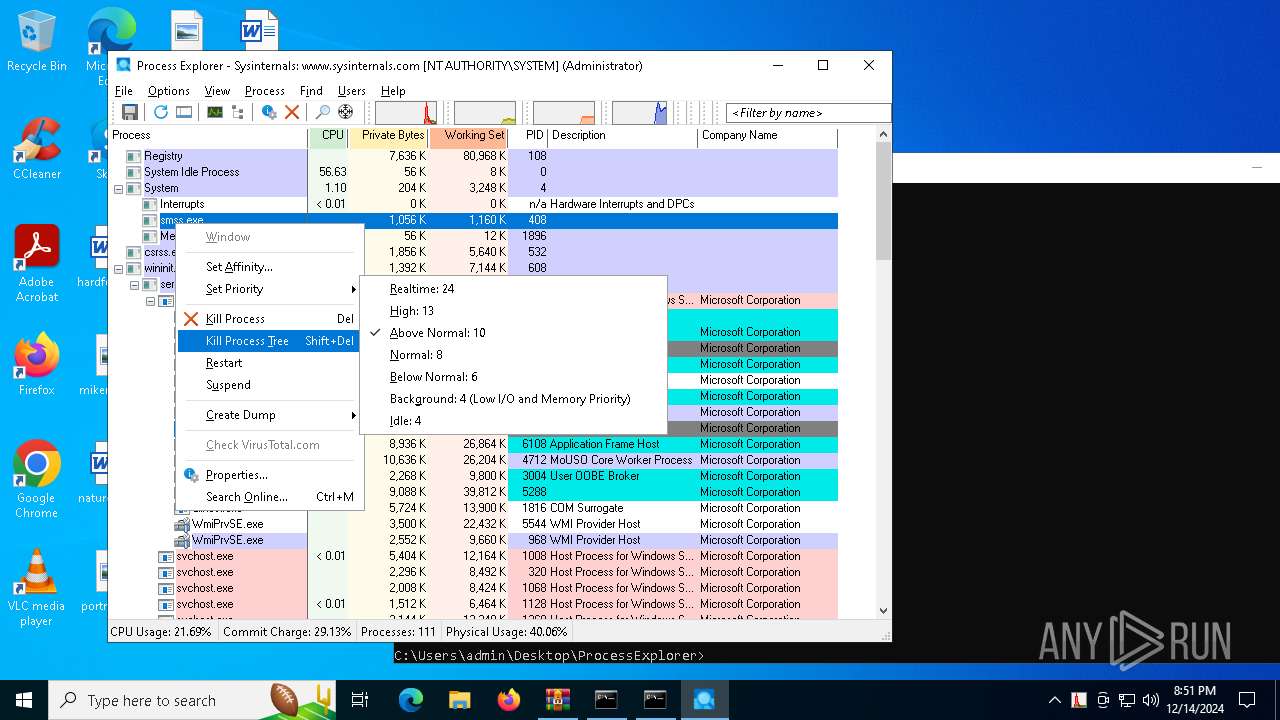Open the orange I/O mini graph in toolbar
This screenshot has width=1280, height=720.
click(564, 113)
